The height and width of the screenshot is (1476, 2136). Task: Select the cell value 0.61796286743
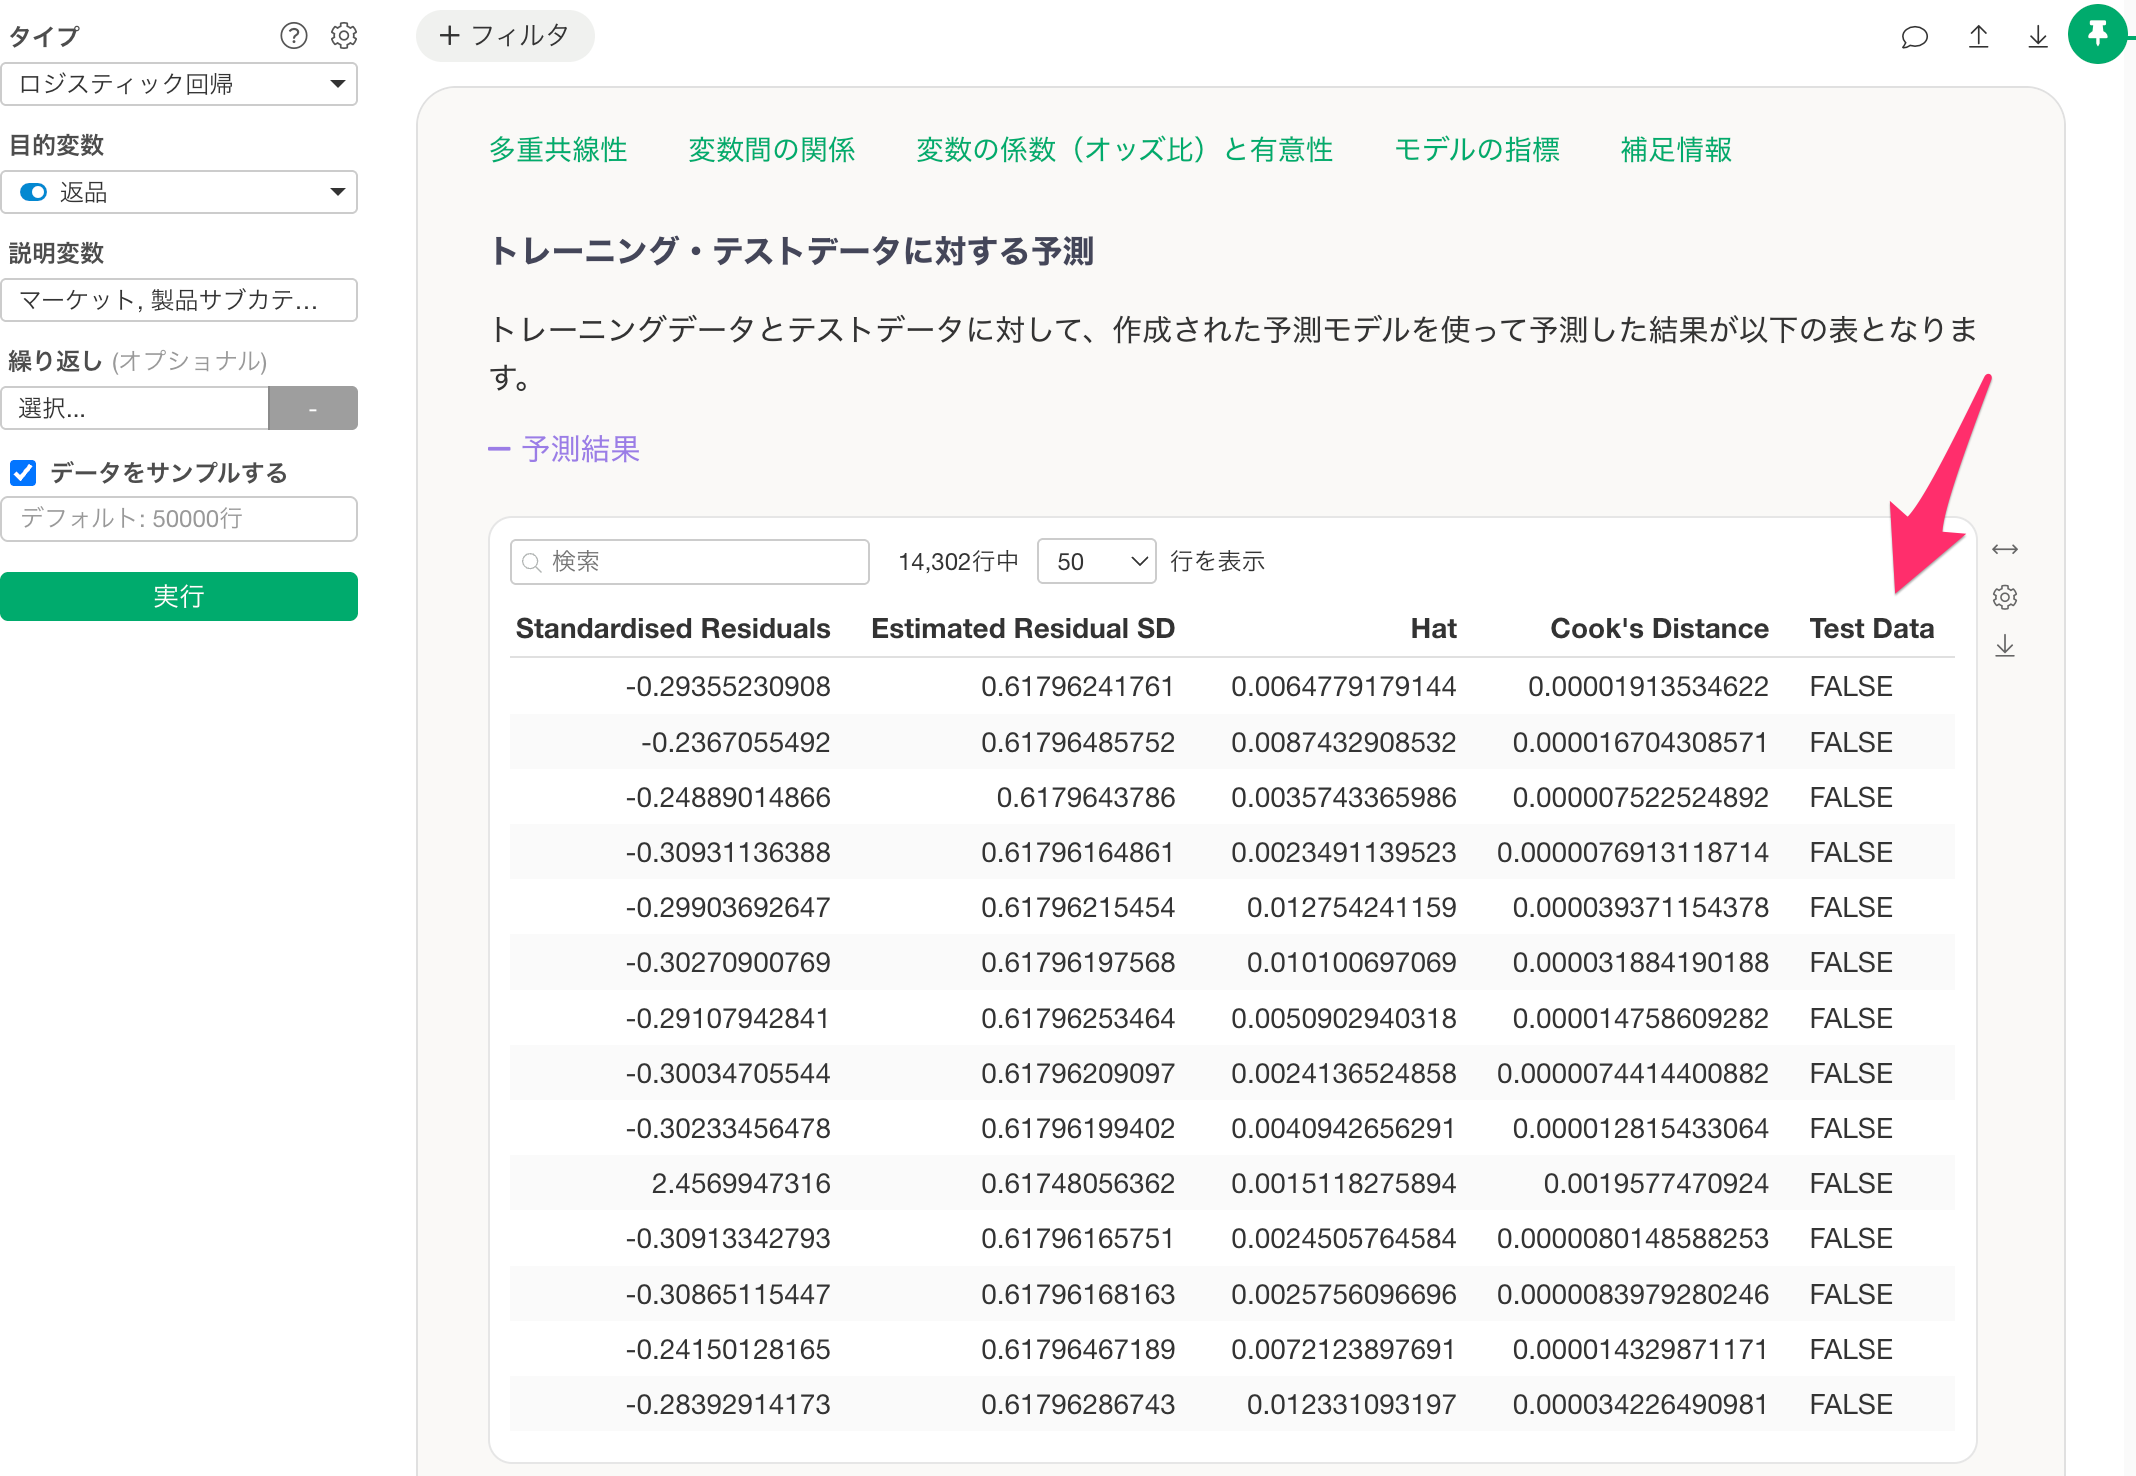[1077, 1404]
